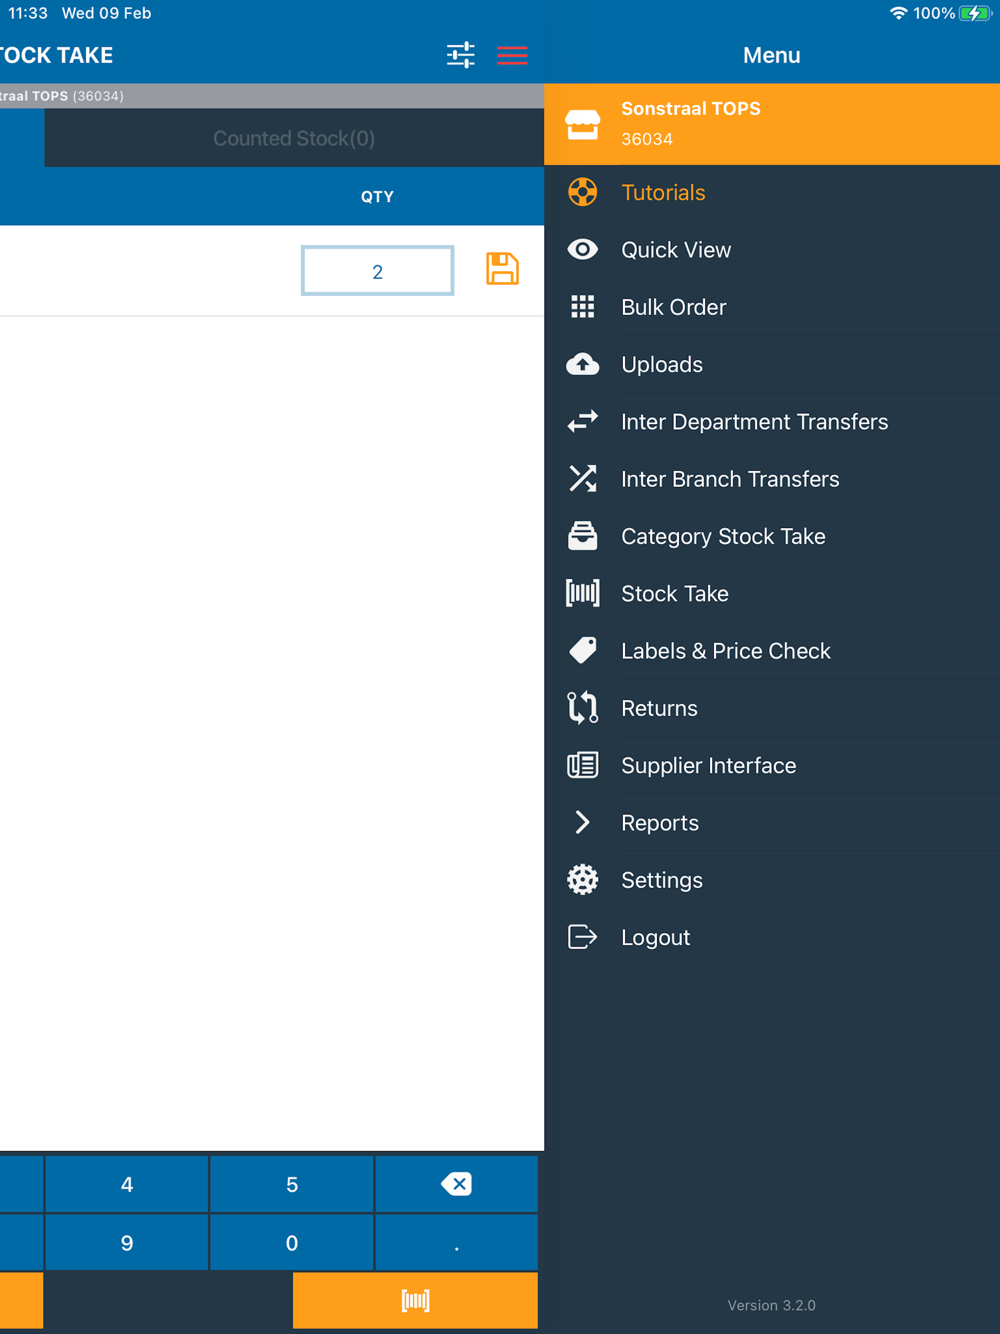Click the 11:33 clock in status bar
The width and height of the screenshot is (1000, 1334).
click(x=28, y=13)
